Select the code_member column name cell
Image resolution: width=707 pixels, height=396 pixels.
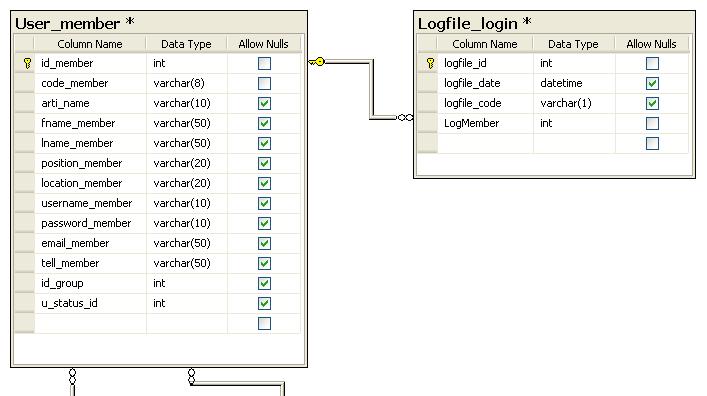pyautogui.click(x=90, y=83)
